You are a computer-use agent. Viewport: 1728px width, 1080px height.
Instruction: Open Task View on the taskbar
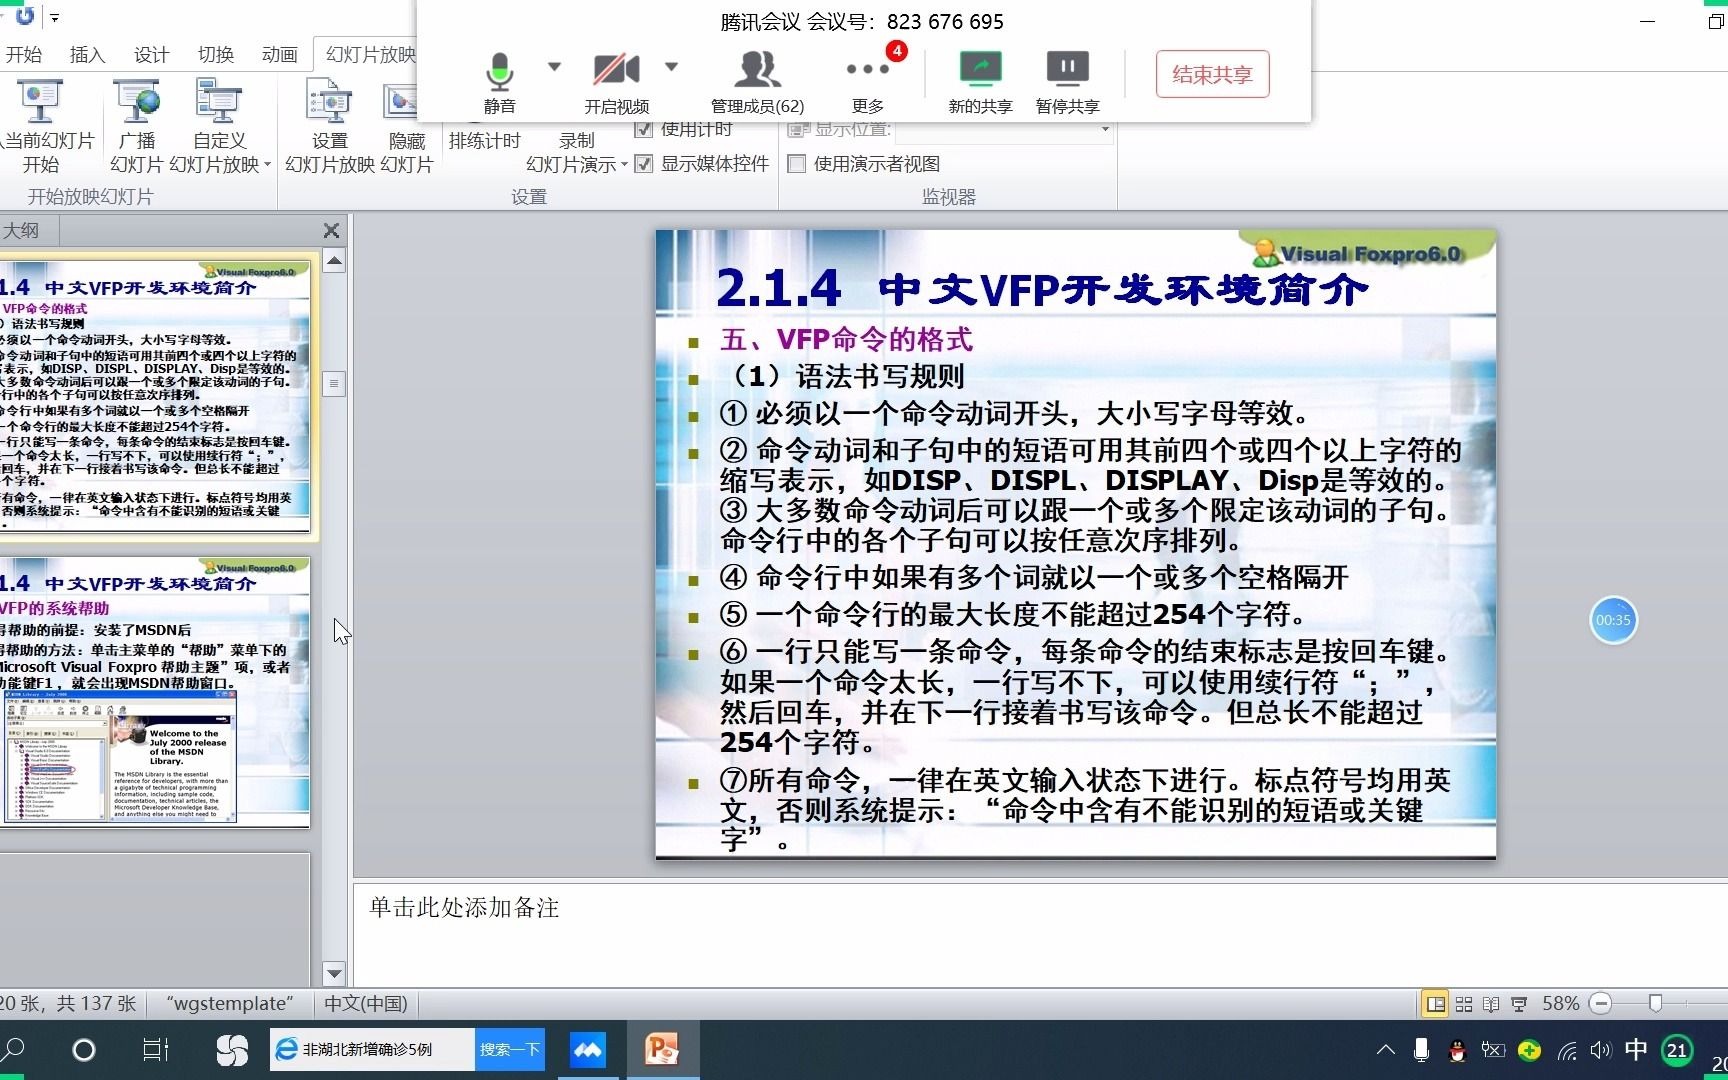coord(156,1050)
